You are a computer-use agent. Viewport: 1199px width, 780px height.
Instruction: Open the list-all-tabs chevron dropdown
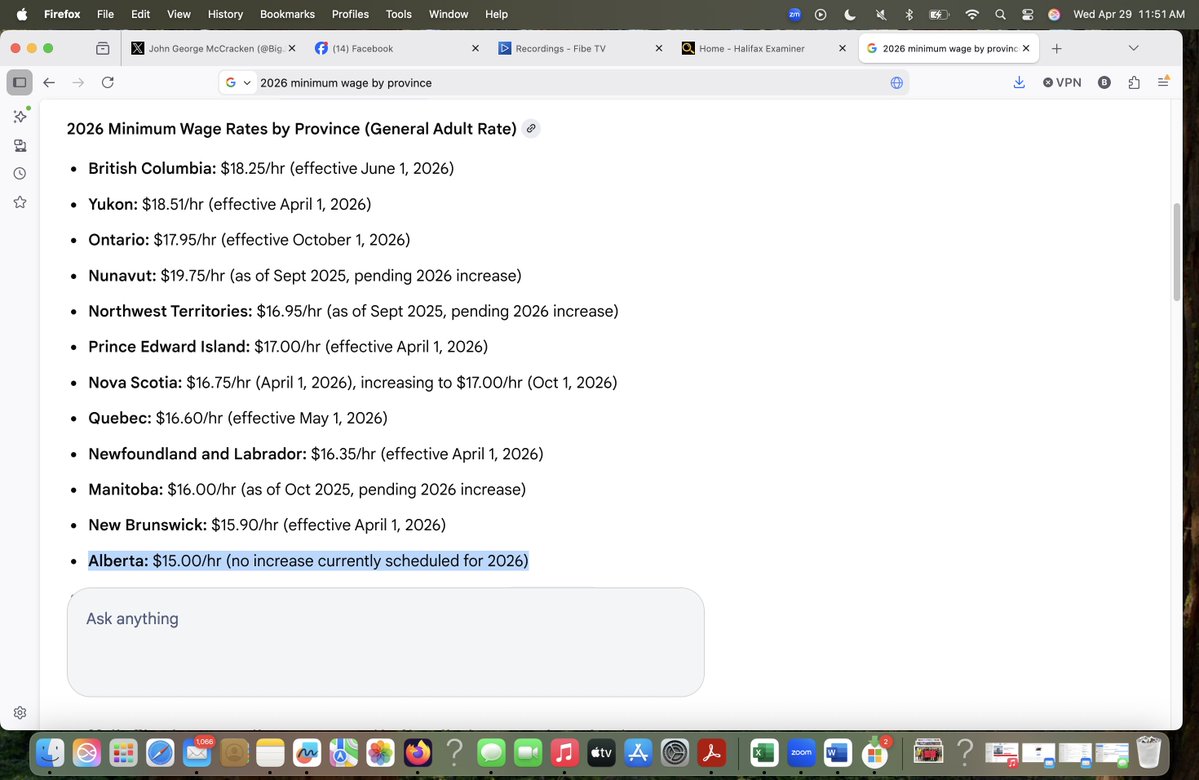pyautogui.click(x=1133, y=47)
